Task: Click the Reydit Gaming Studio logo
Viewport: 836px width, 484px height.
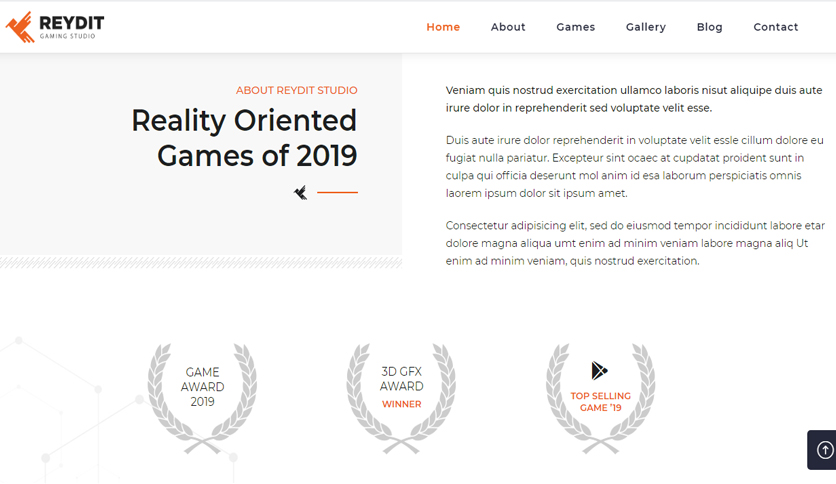Action: [55, 27]
